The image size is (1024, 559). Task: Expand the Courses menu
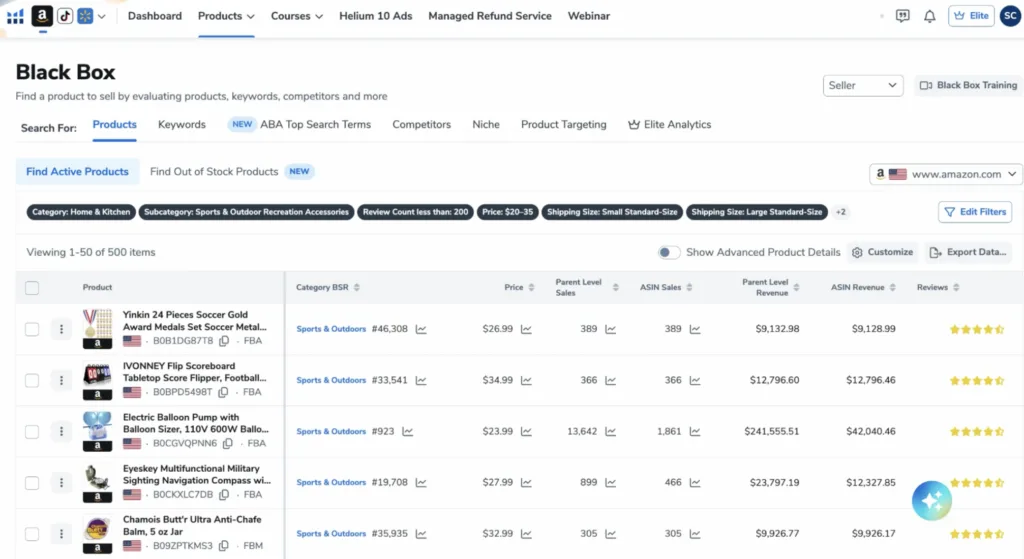point(296,16)
